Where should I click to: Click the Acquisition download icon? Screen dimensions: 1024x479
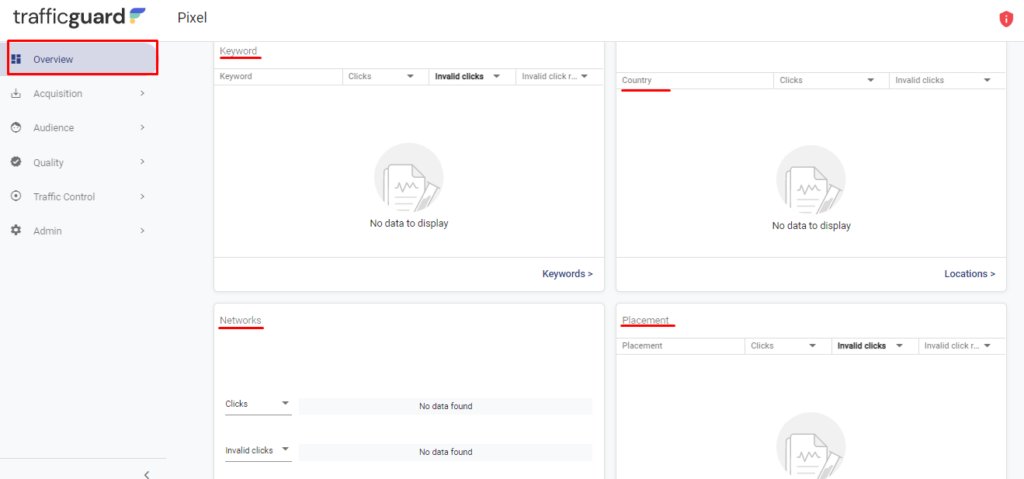[16, 93]
